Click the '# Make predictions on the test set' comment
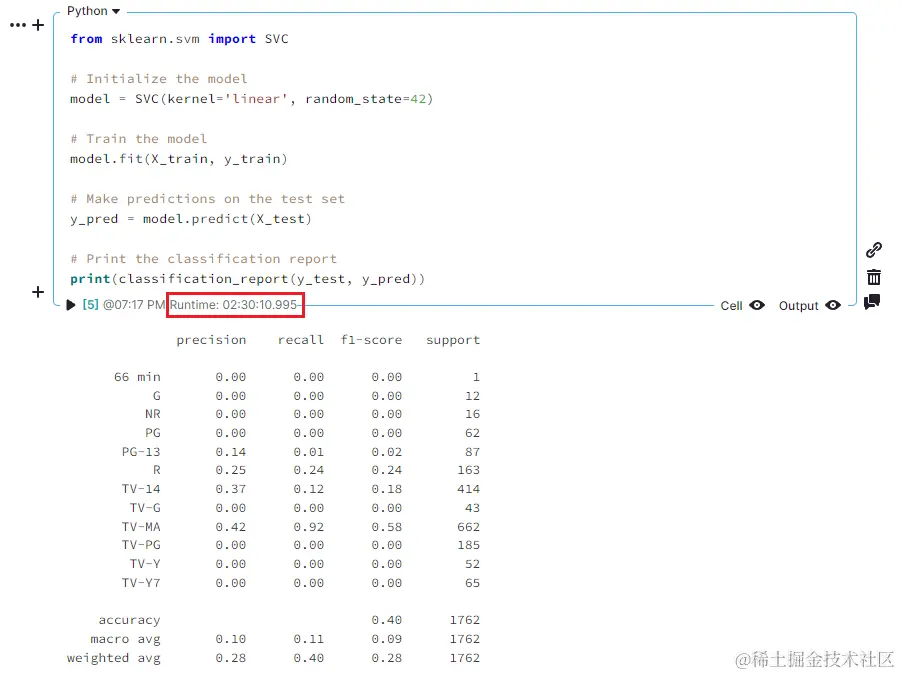Screen dimensions: 901x676 pyautogui.click(x=207, y=199)
